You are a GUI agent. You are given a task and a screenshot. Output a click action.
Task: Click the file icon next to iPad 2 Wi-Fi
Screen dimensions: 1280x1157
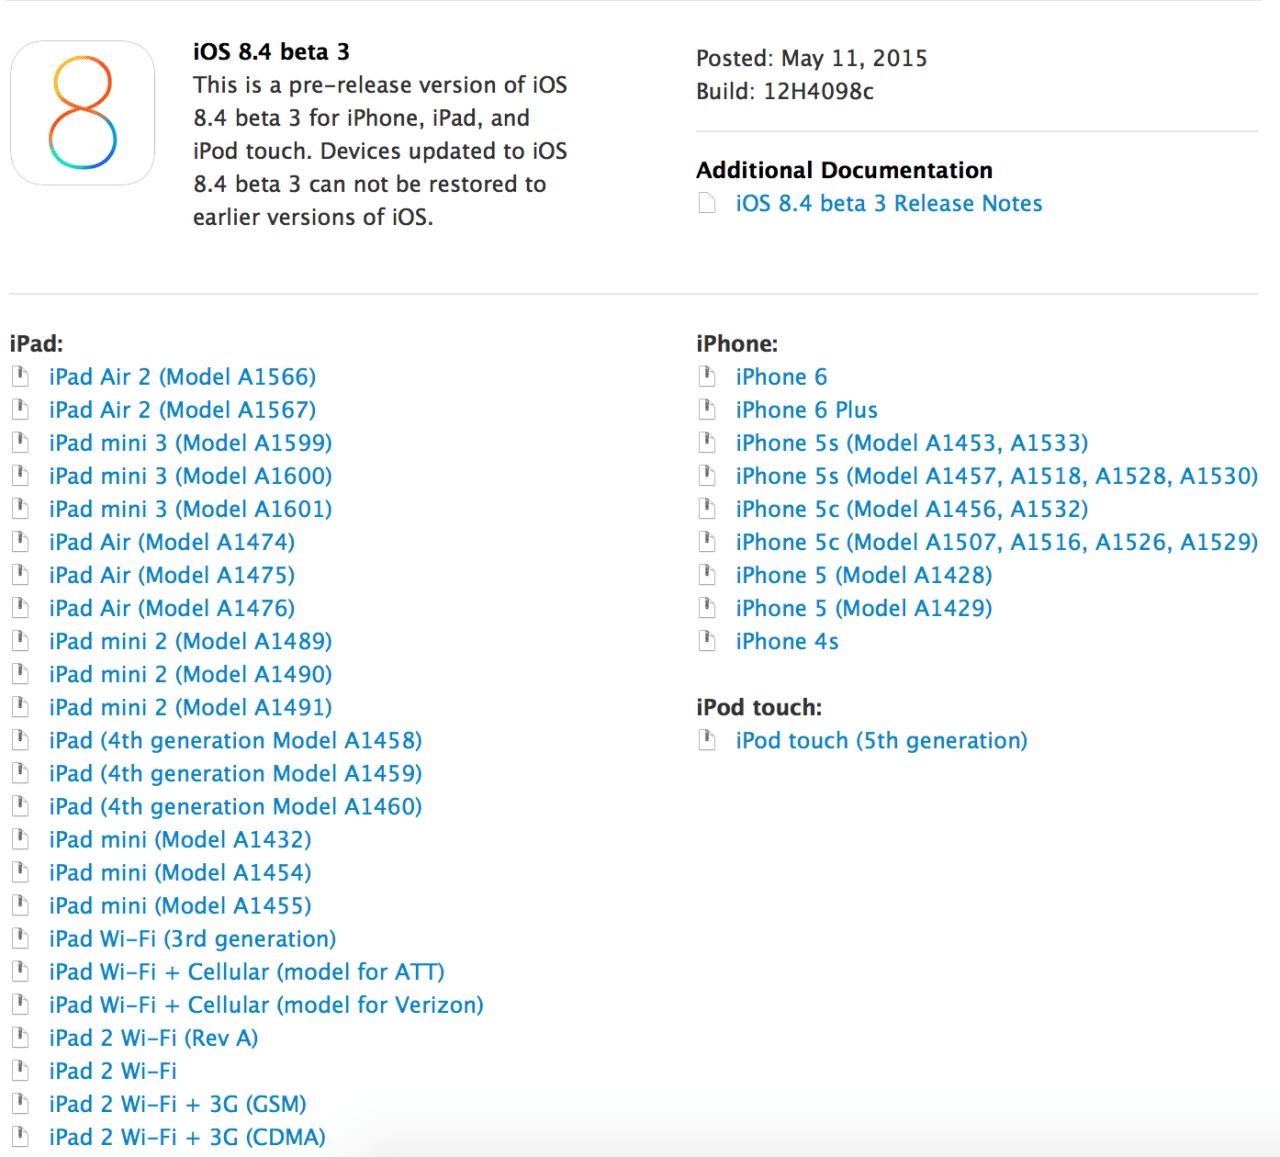(20, 1070)
